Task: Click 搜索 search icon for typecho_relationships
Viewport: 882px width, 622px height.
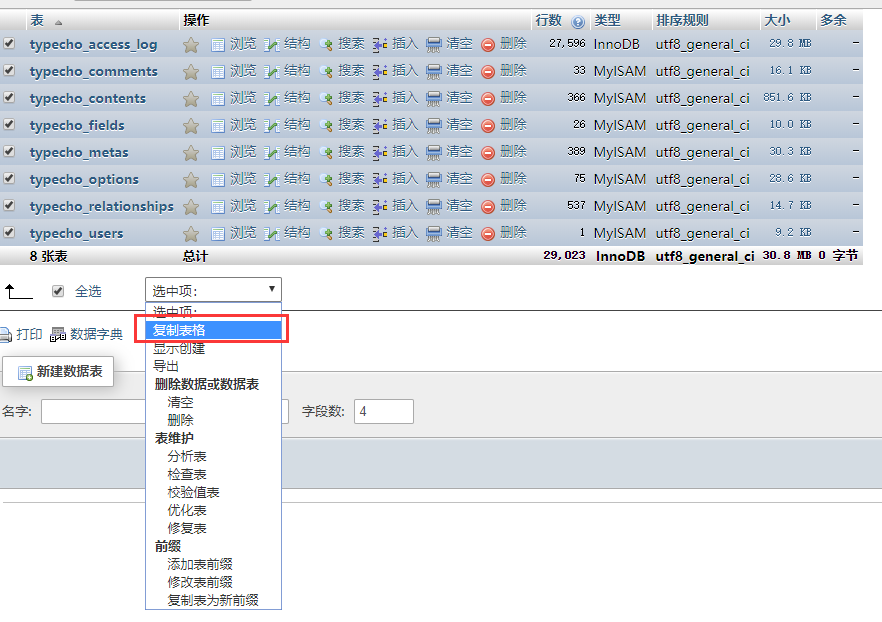Action: coord(326,207)
